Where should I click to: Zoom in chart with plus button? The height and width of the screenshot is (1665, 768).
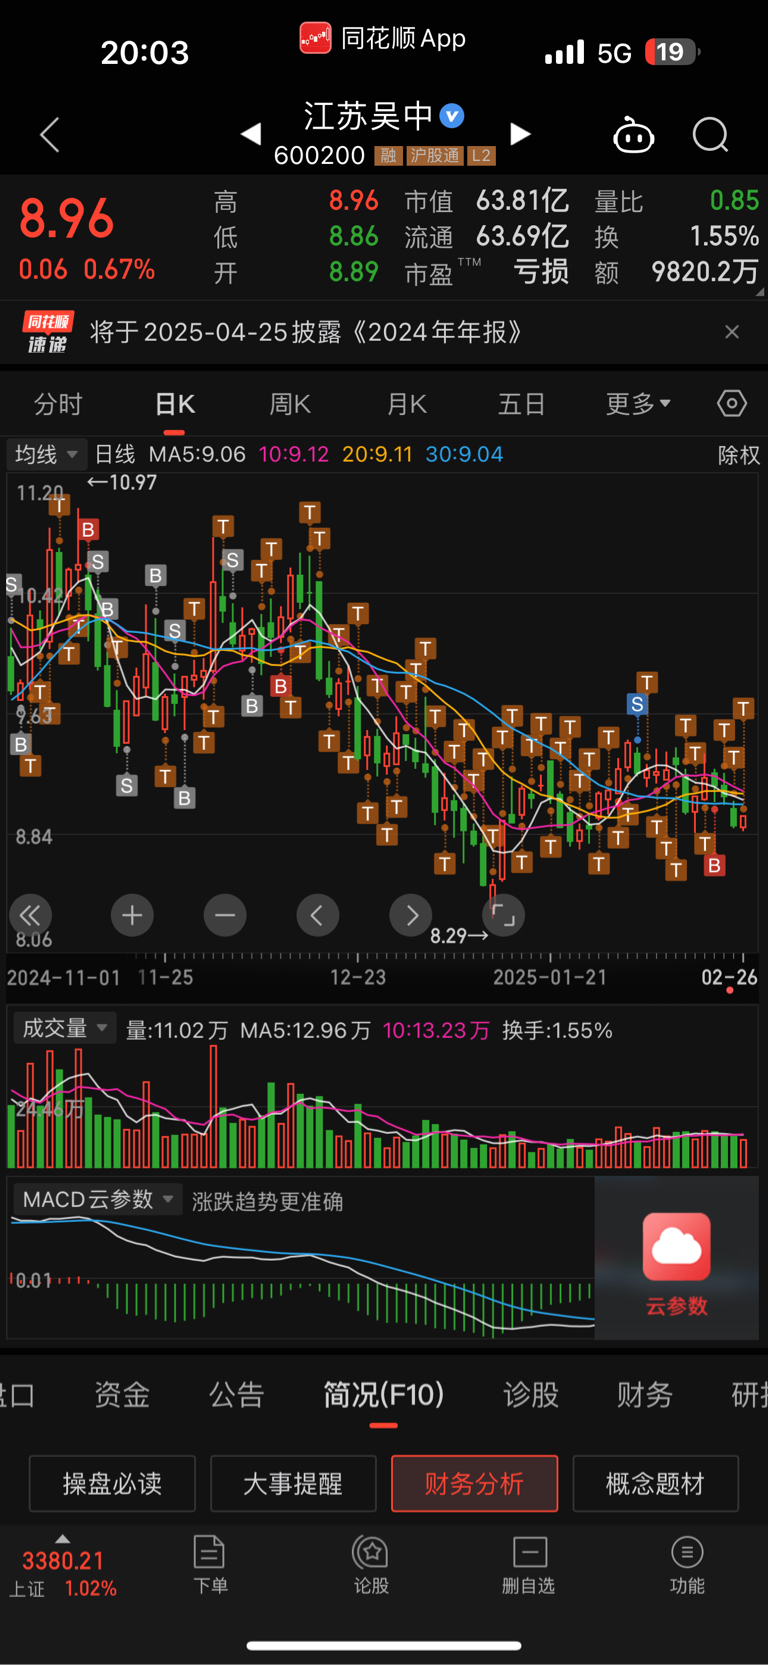click(132, 915)
